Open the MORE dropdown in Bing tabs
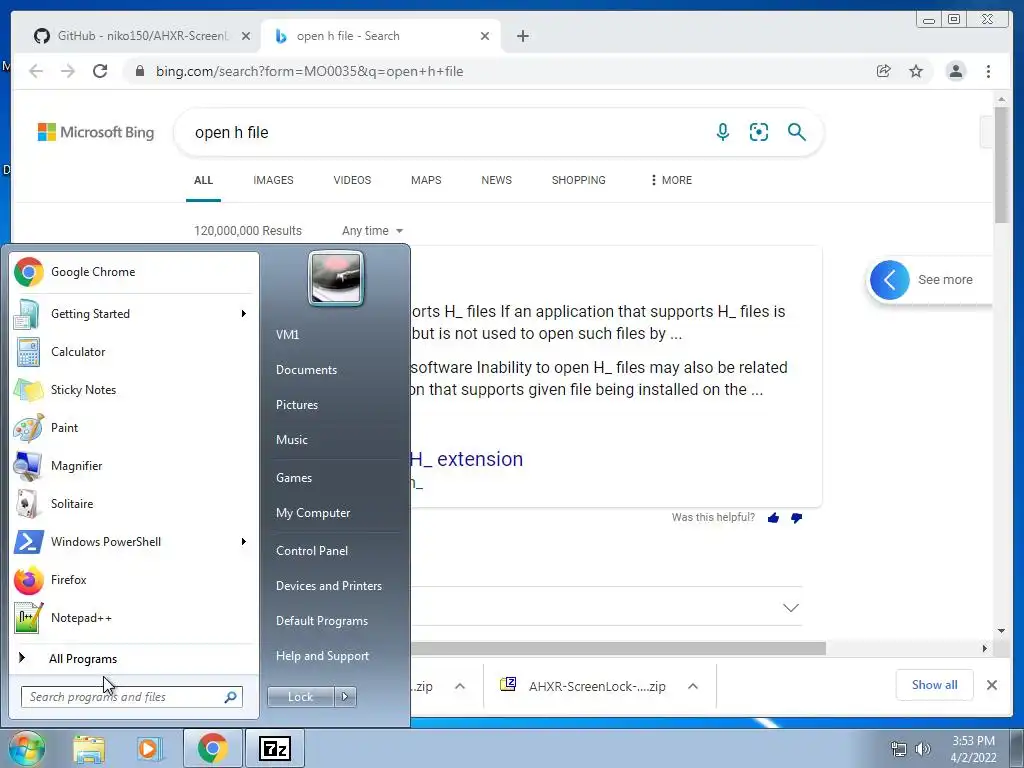 click(671, 180)
